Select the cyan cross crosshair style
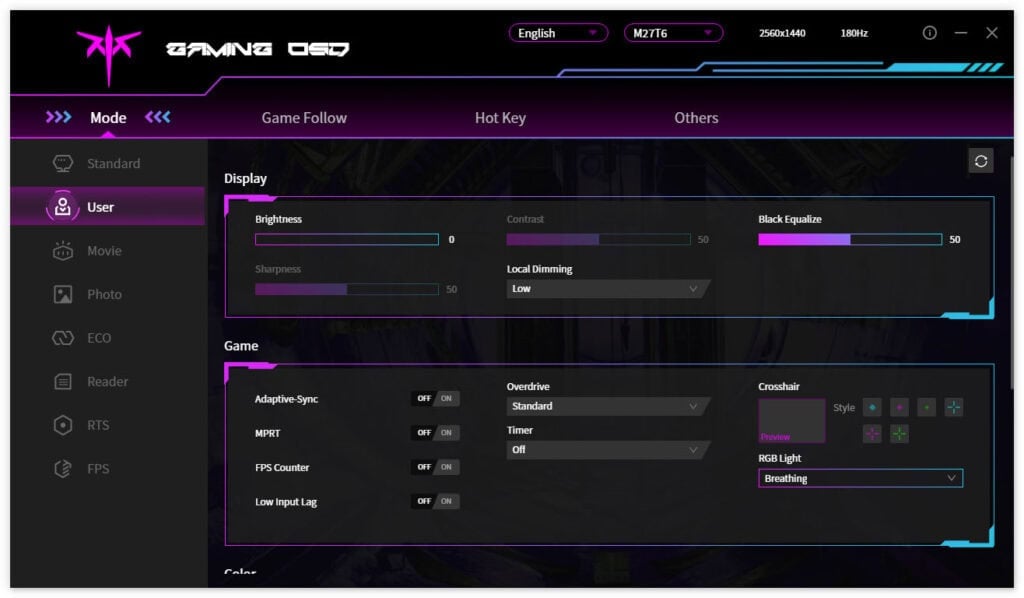The width and height of the screenshot is (1024, 598). (x=953, y=407)
